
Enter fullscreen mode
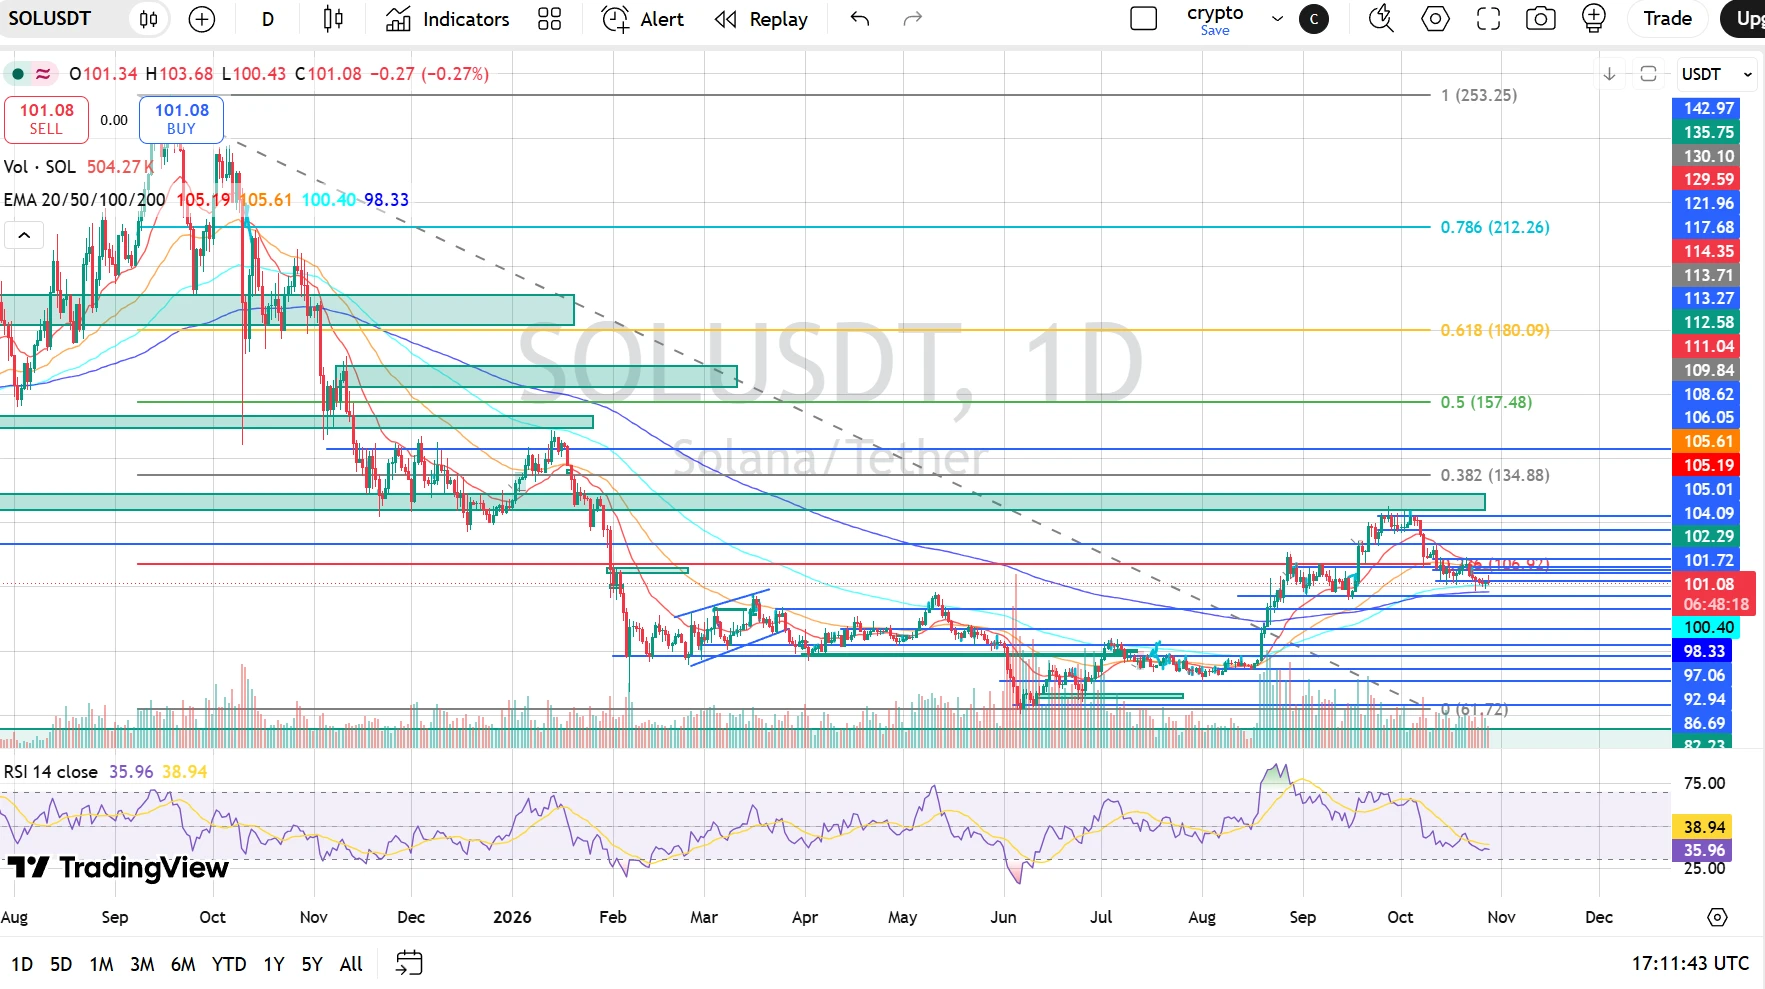point(1488,19)
